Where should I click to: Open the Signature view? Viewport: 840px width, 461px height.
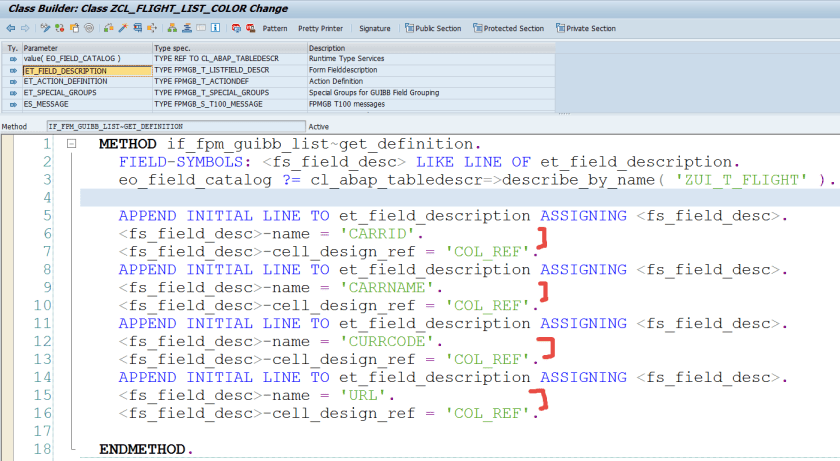375,29
